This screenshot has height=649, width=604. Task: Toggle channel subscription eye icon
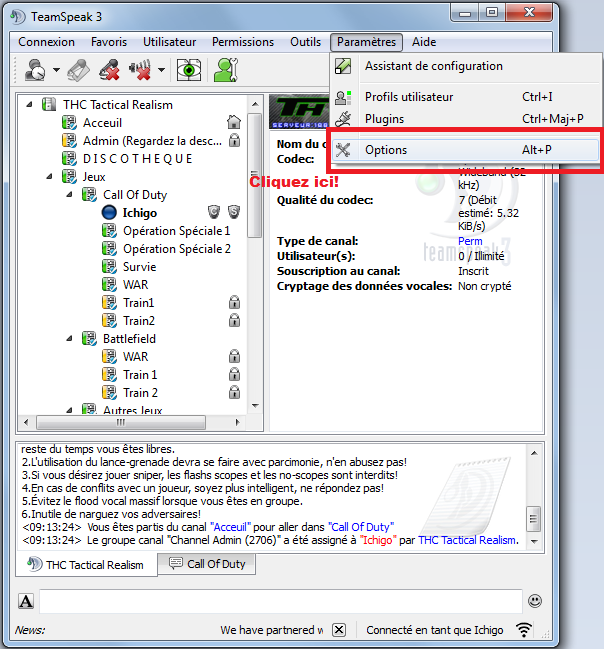[x=189, y=70]
